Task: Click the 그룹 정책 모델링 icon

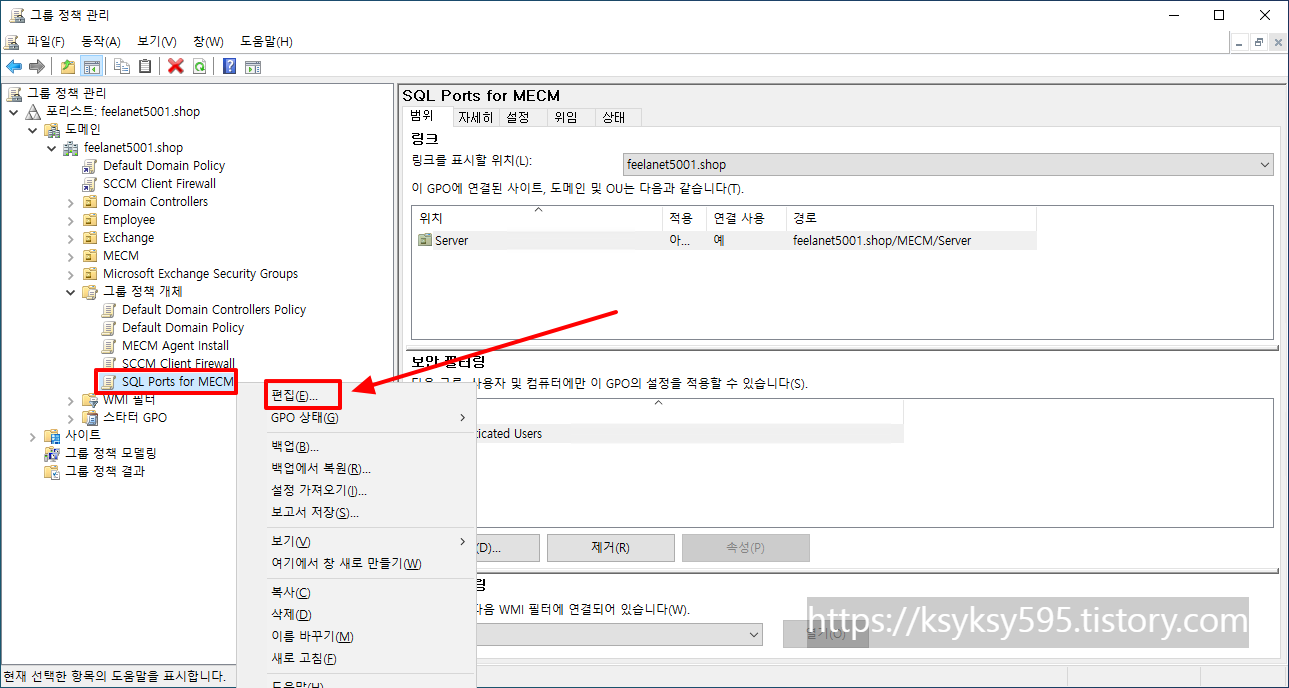Action: [52, 453]
